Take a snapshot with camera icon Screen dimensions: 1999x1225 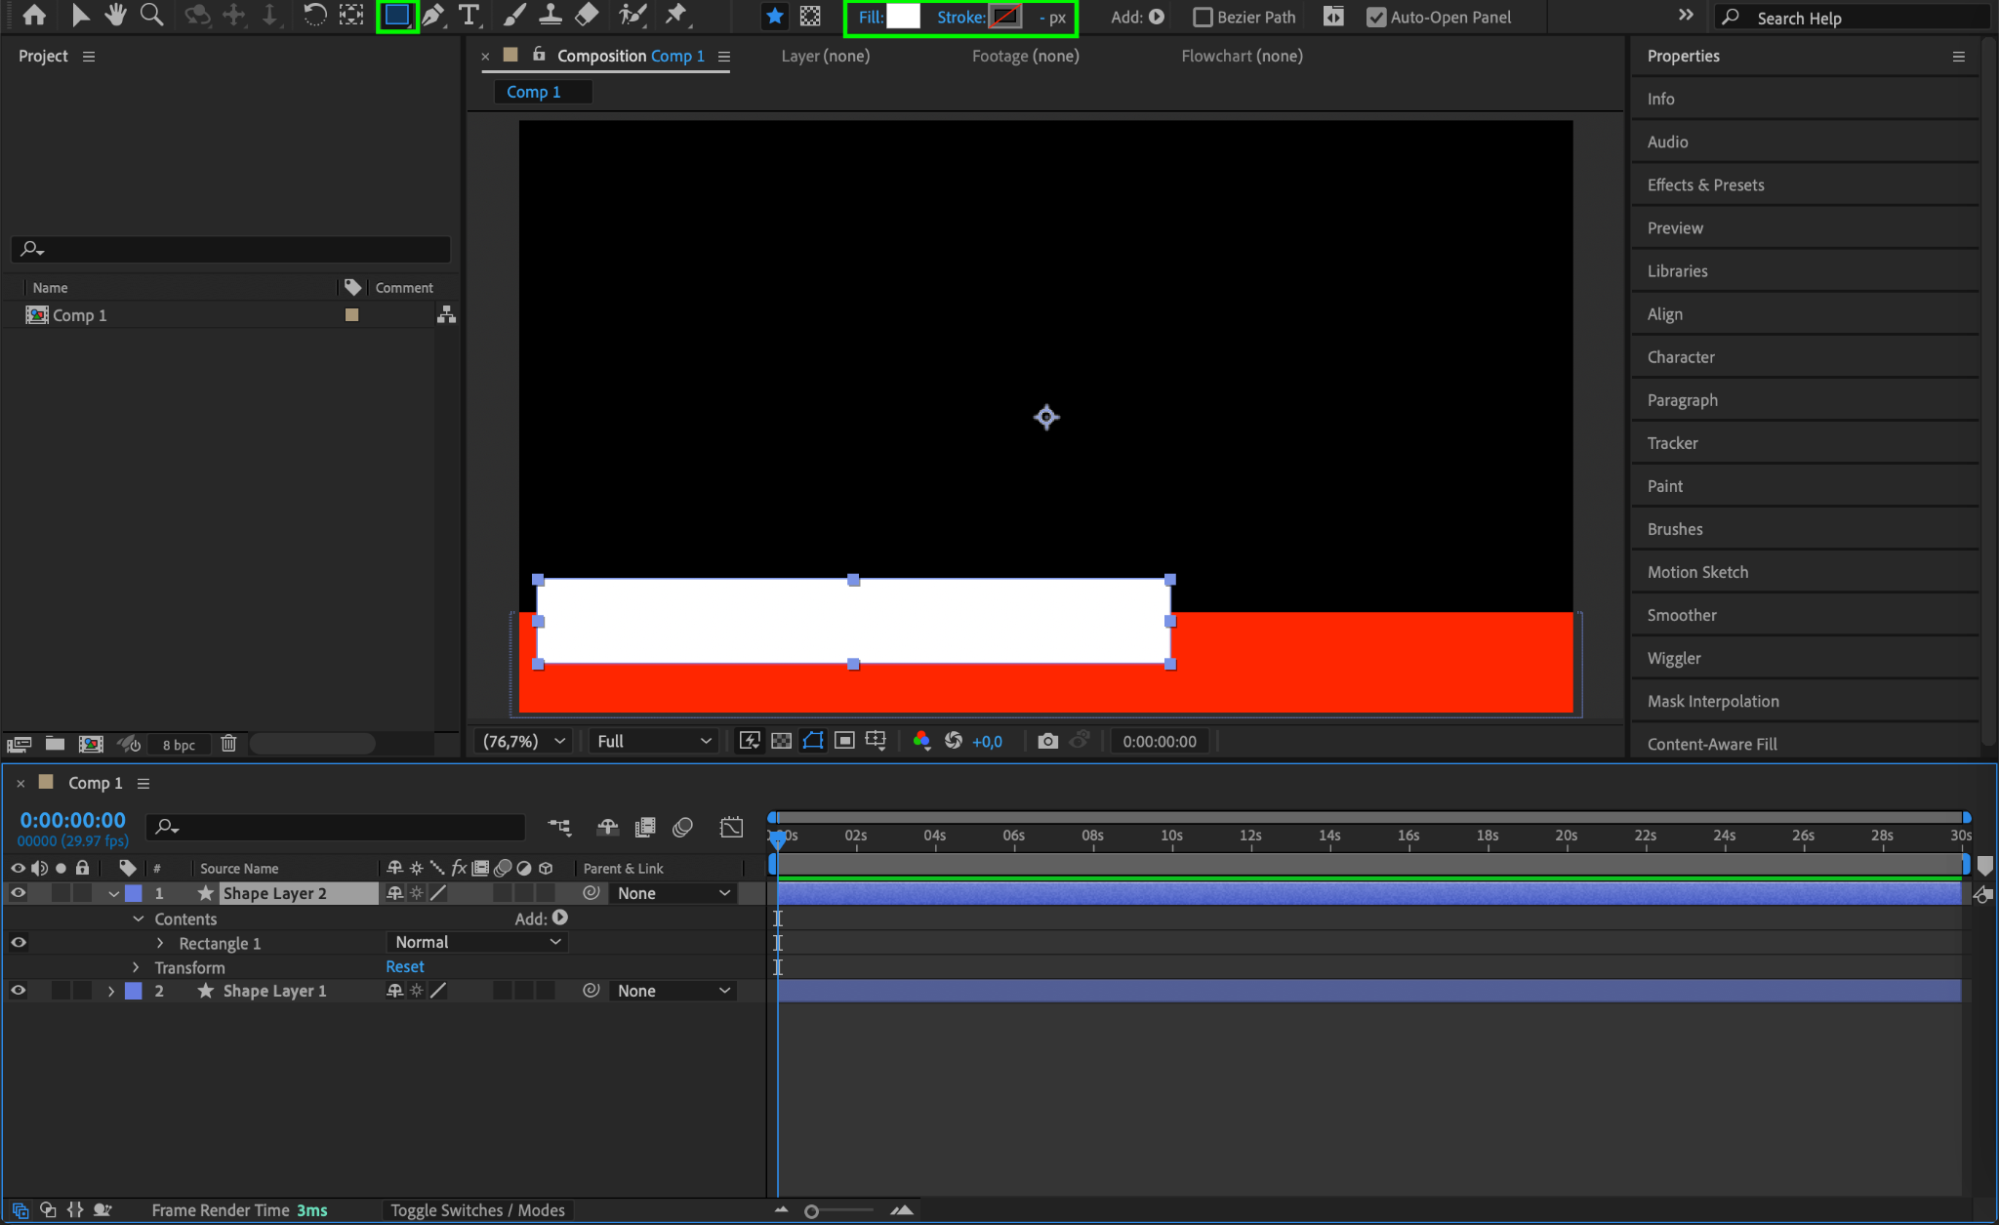[x=1047, y=741]
